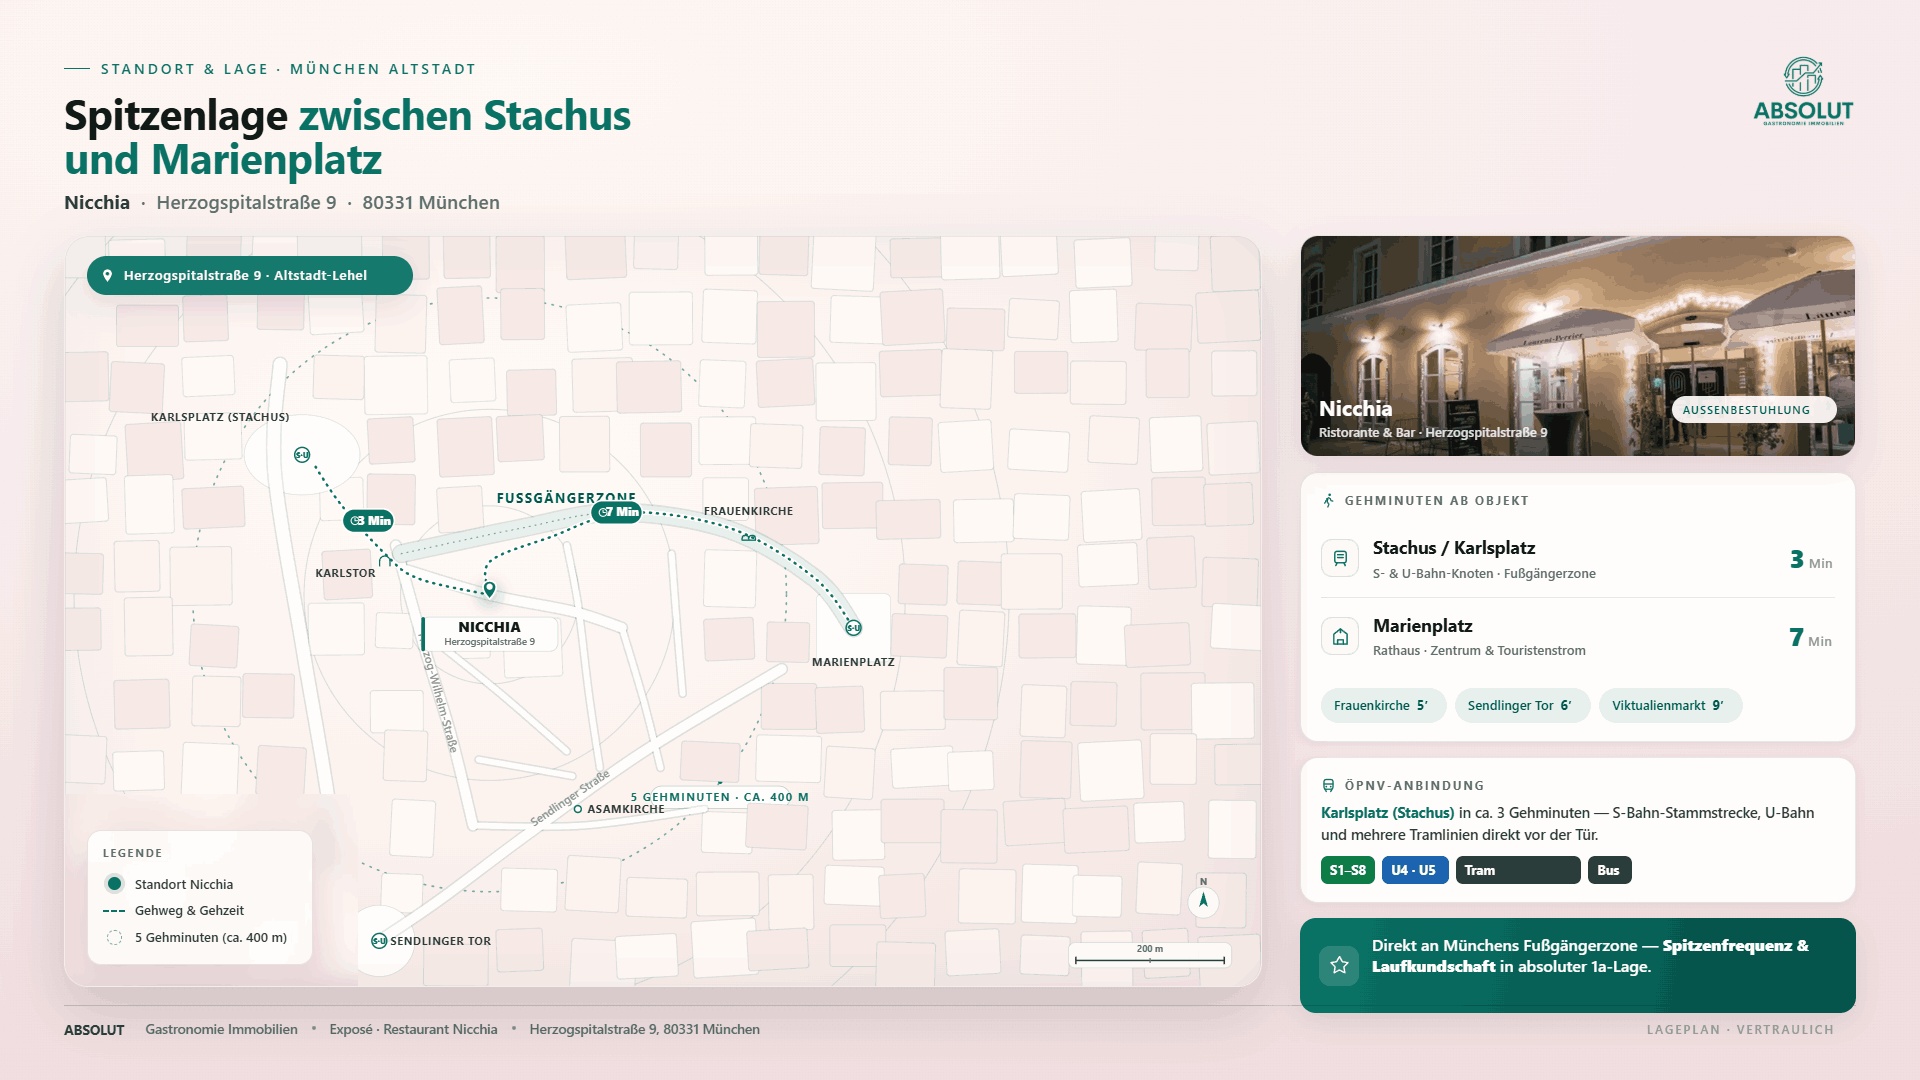
Task: Click the S/U station marker at Marienplatz
Action: tap(853, 628)
